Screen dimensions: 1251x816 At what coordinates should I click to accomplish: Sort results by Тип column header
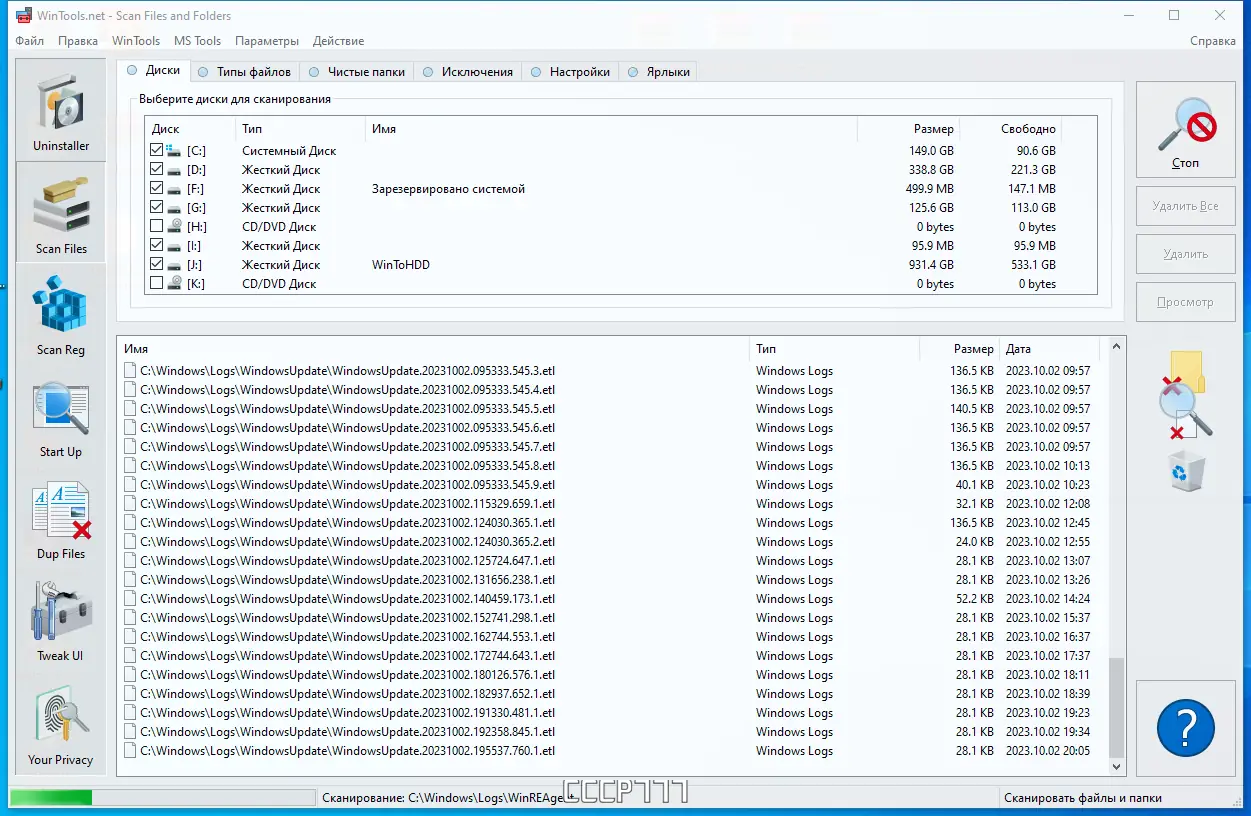834,349
